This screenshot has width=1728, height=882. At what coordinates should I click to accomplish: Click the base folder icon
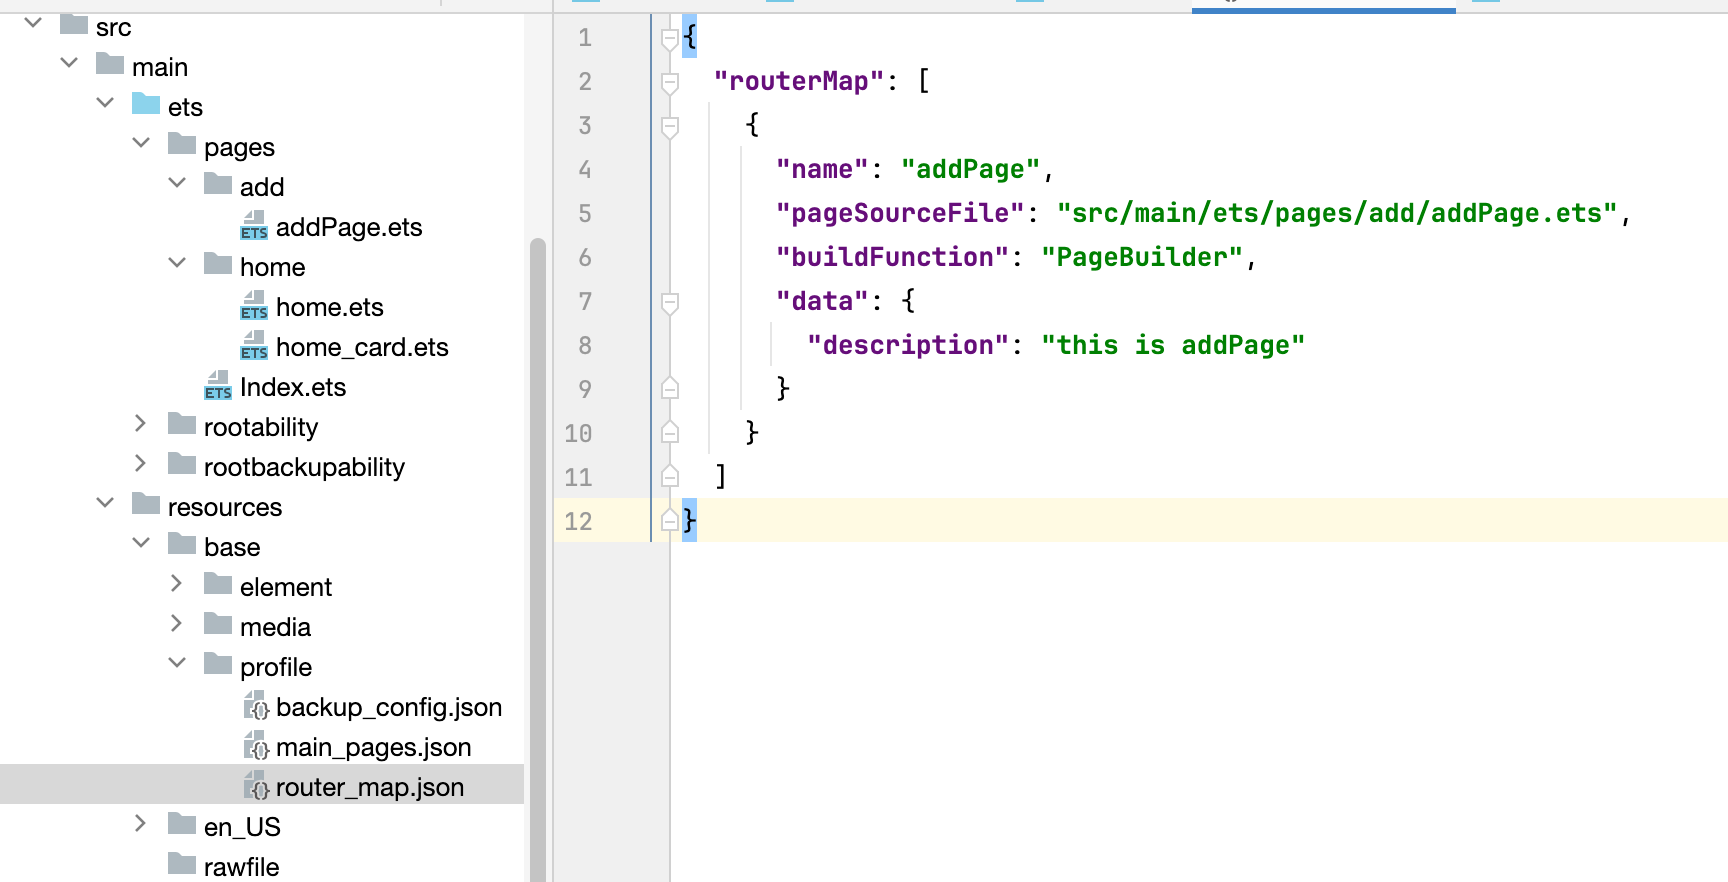pos(182,544)
